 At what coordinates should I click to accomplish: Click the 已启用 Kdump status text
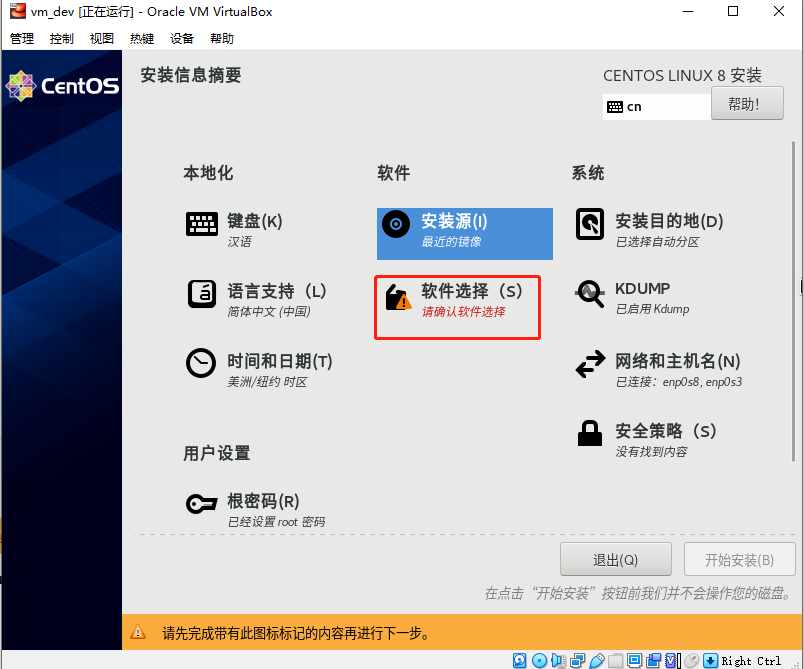tap(652, 309)
